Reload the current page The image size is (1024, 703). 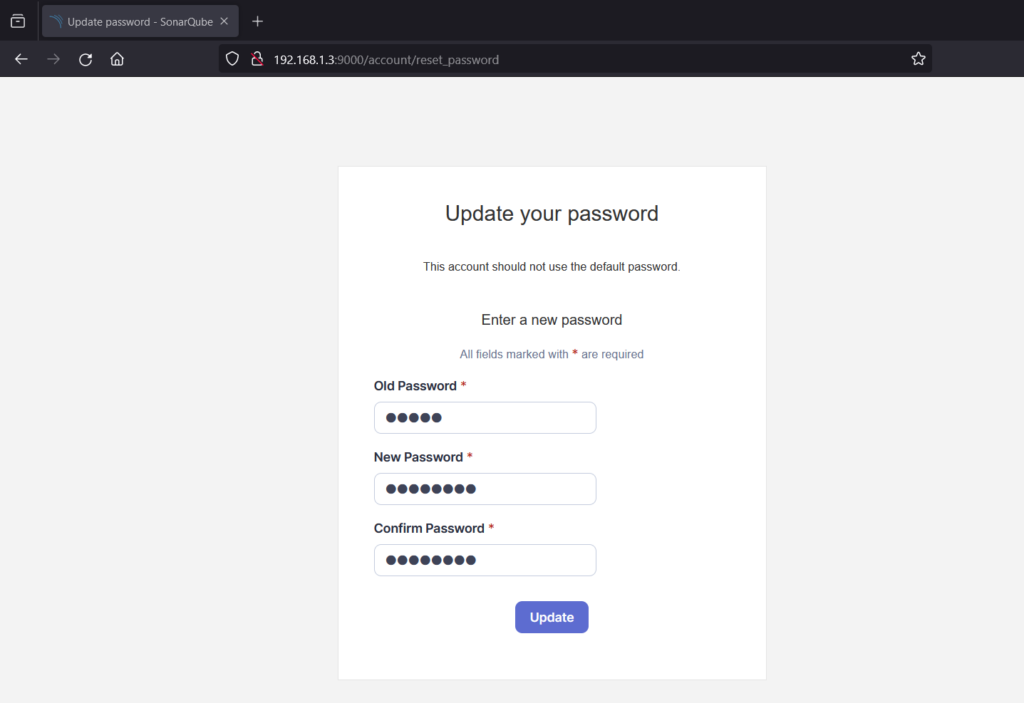click(86, 59)
